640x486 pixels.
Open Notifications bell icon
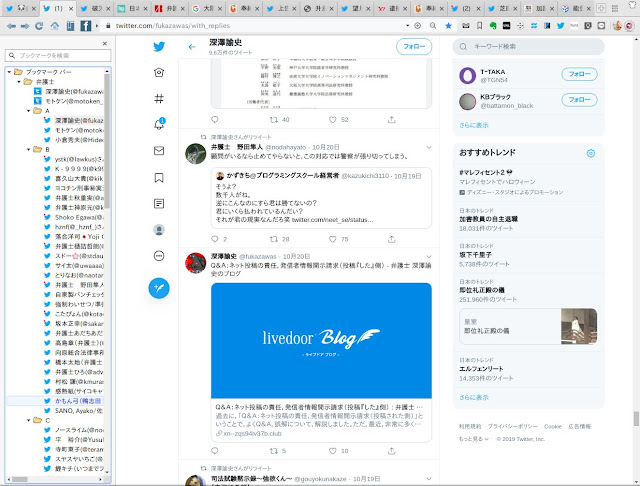coord(159,124)
